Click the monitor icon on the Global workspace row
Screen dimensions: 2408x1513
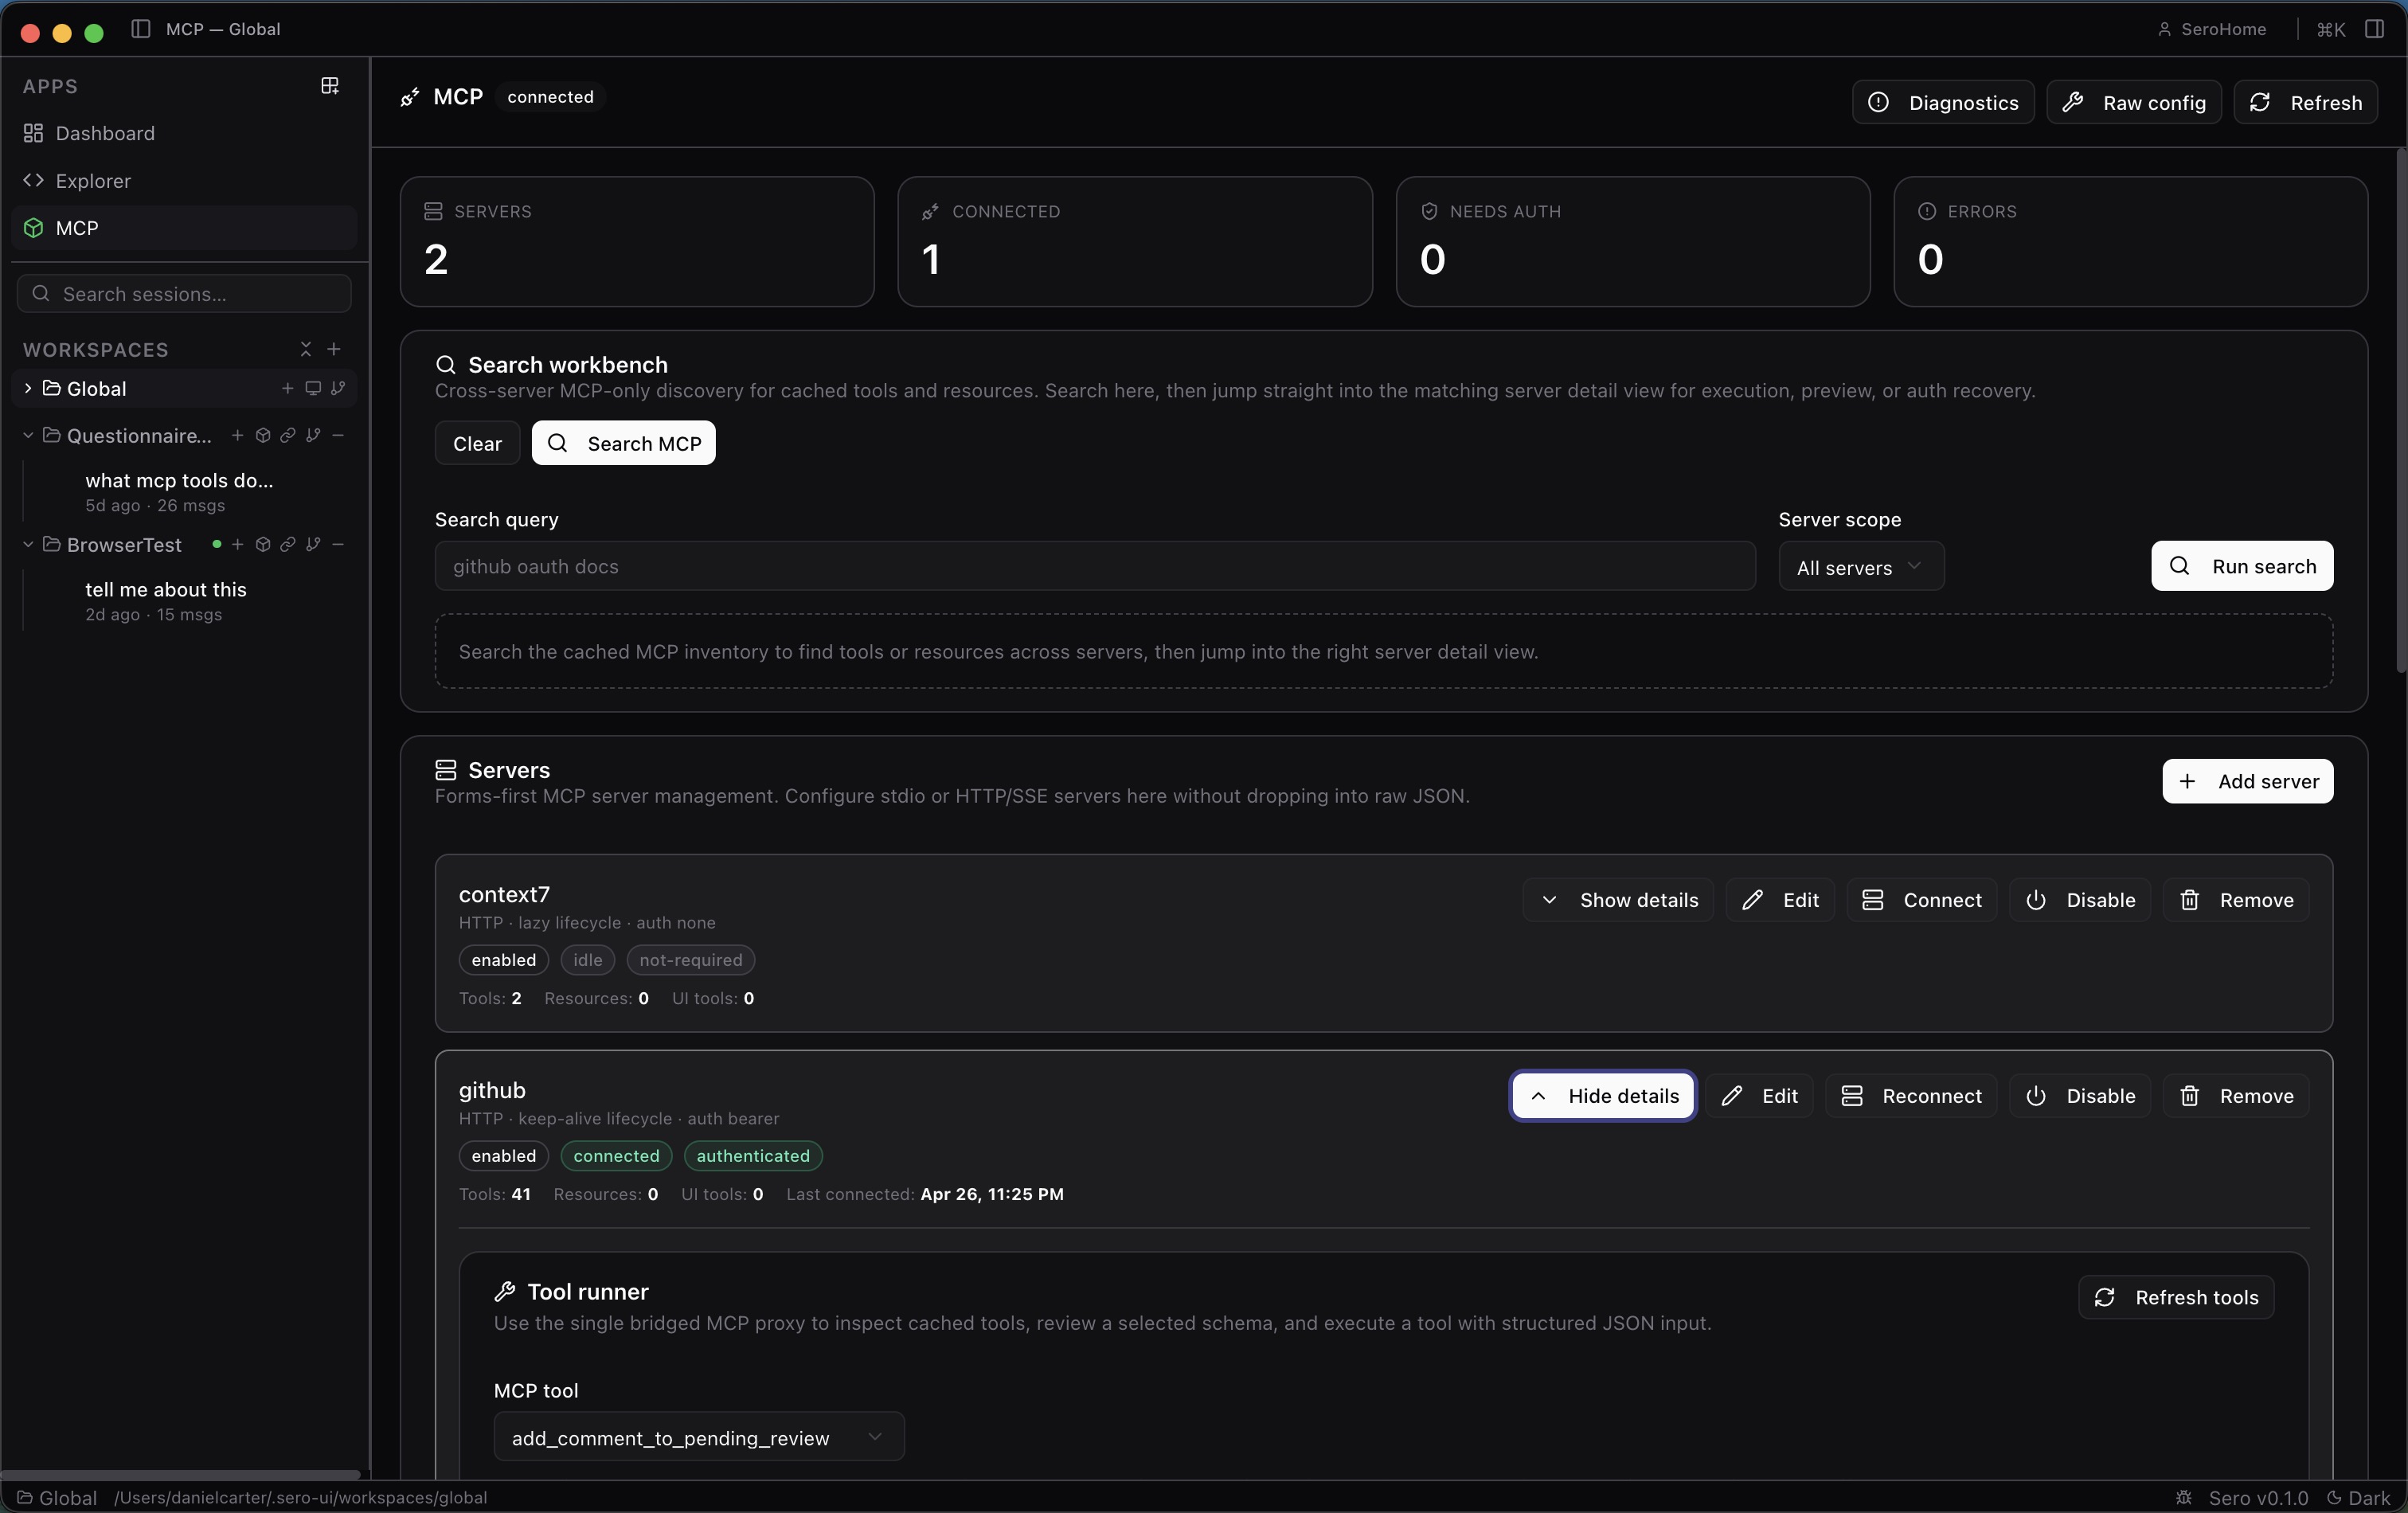tap(314, 389)
